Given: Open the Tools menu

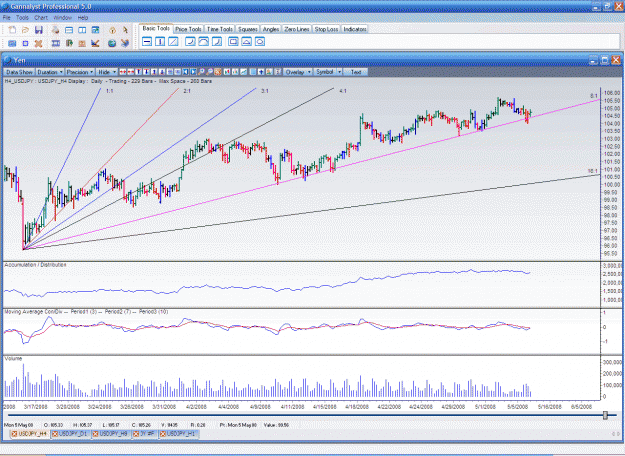Looking at the screenshot, I should [22, 18].
